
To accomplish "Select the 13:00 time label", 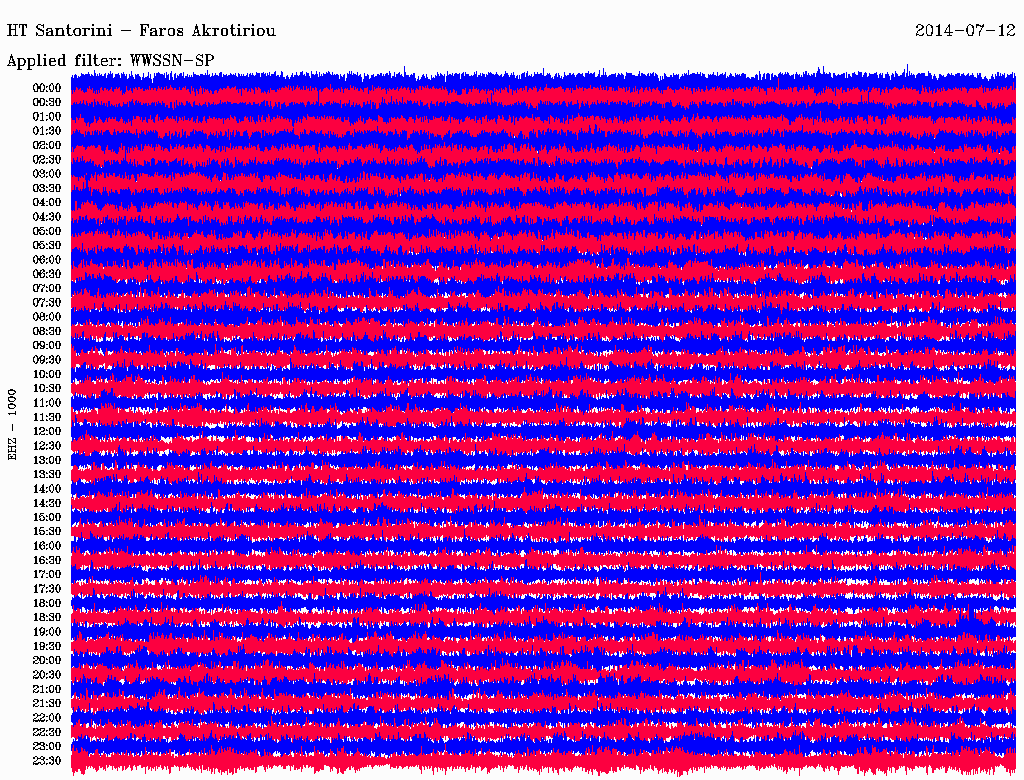I will coord(47,460).
